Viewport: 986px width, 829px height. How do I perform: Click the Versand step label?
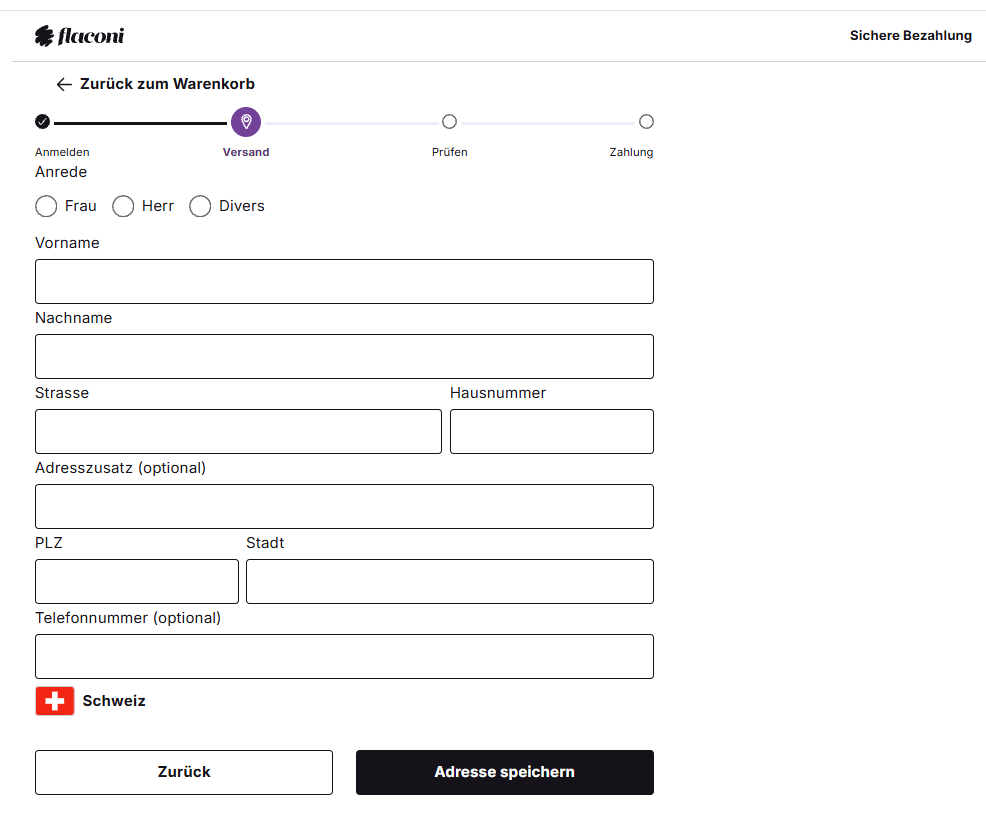[x=246, y=152]
